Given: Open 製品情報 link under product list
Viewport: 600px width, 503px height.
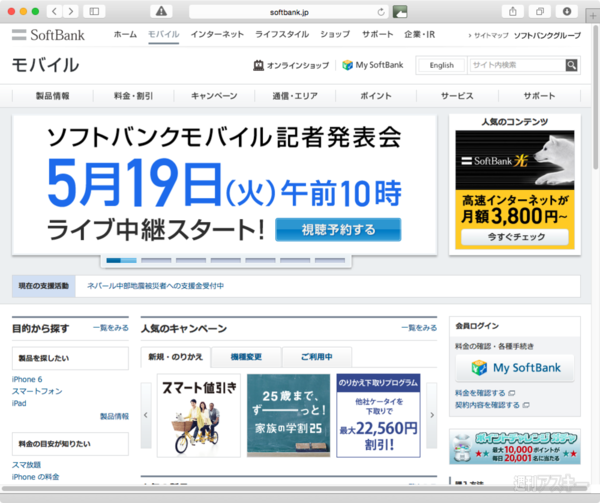Looking at the screenshot, I should 114,416.
